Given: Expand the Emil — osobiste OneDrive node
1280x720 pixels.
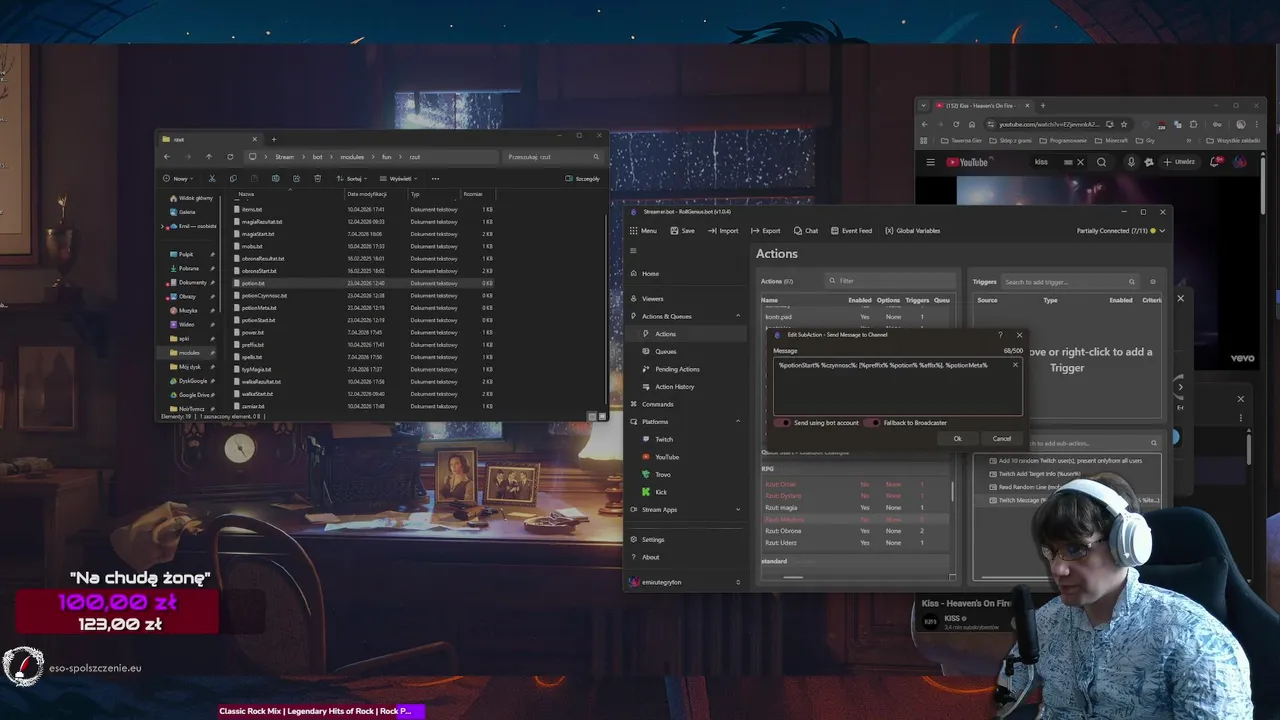Looking at the screenshot, I should pos(163,226).
